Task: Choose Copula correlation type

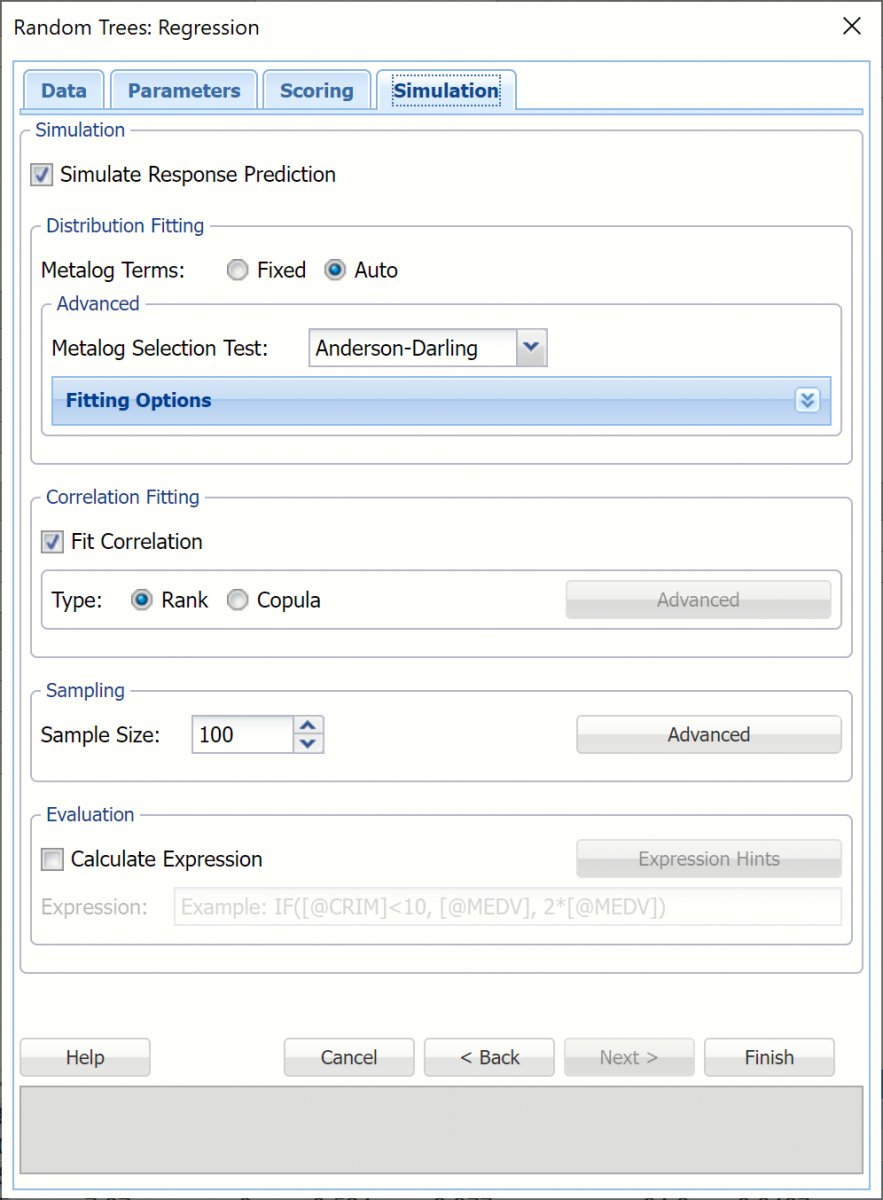Action: pyautogui.click(x=237, y=600)
